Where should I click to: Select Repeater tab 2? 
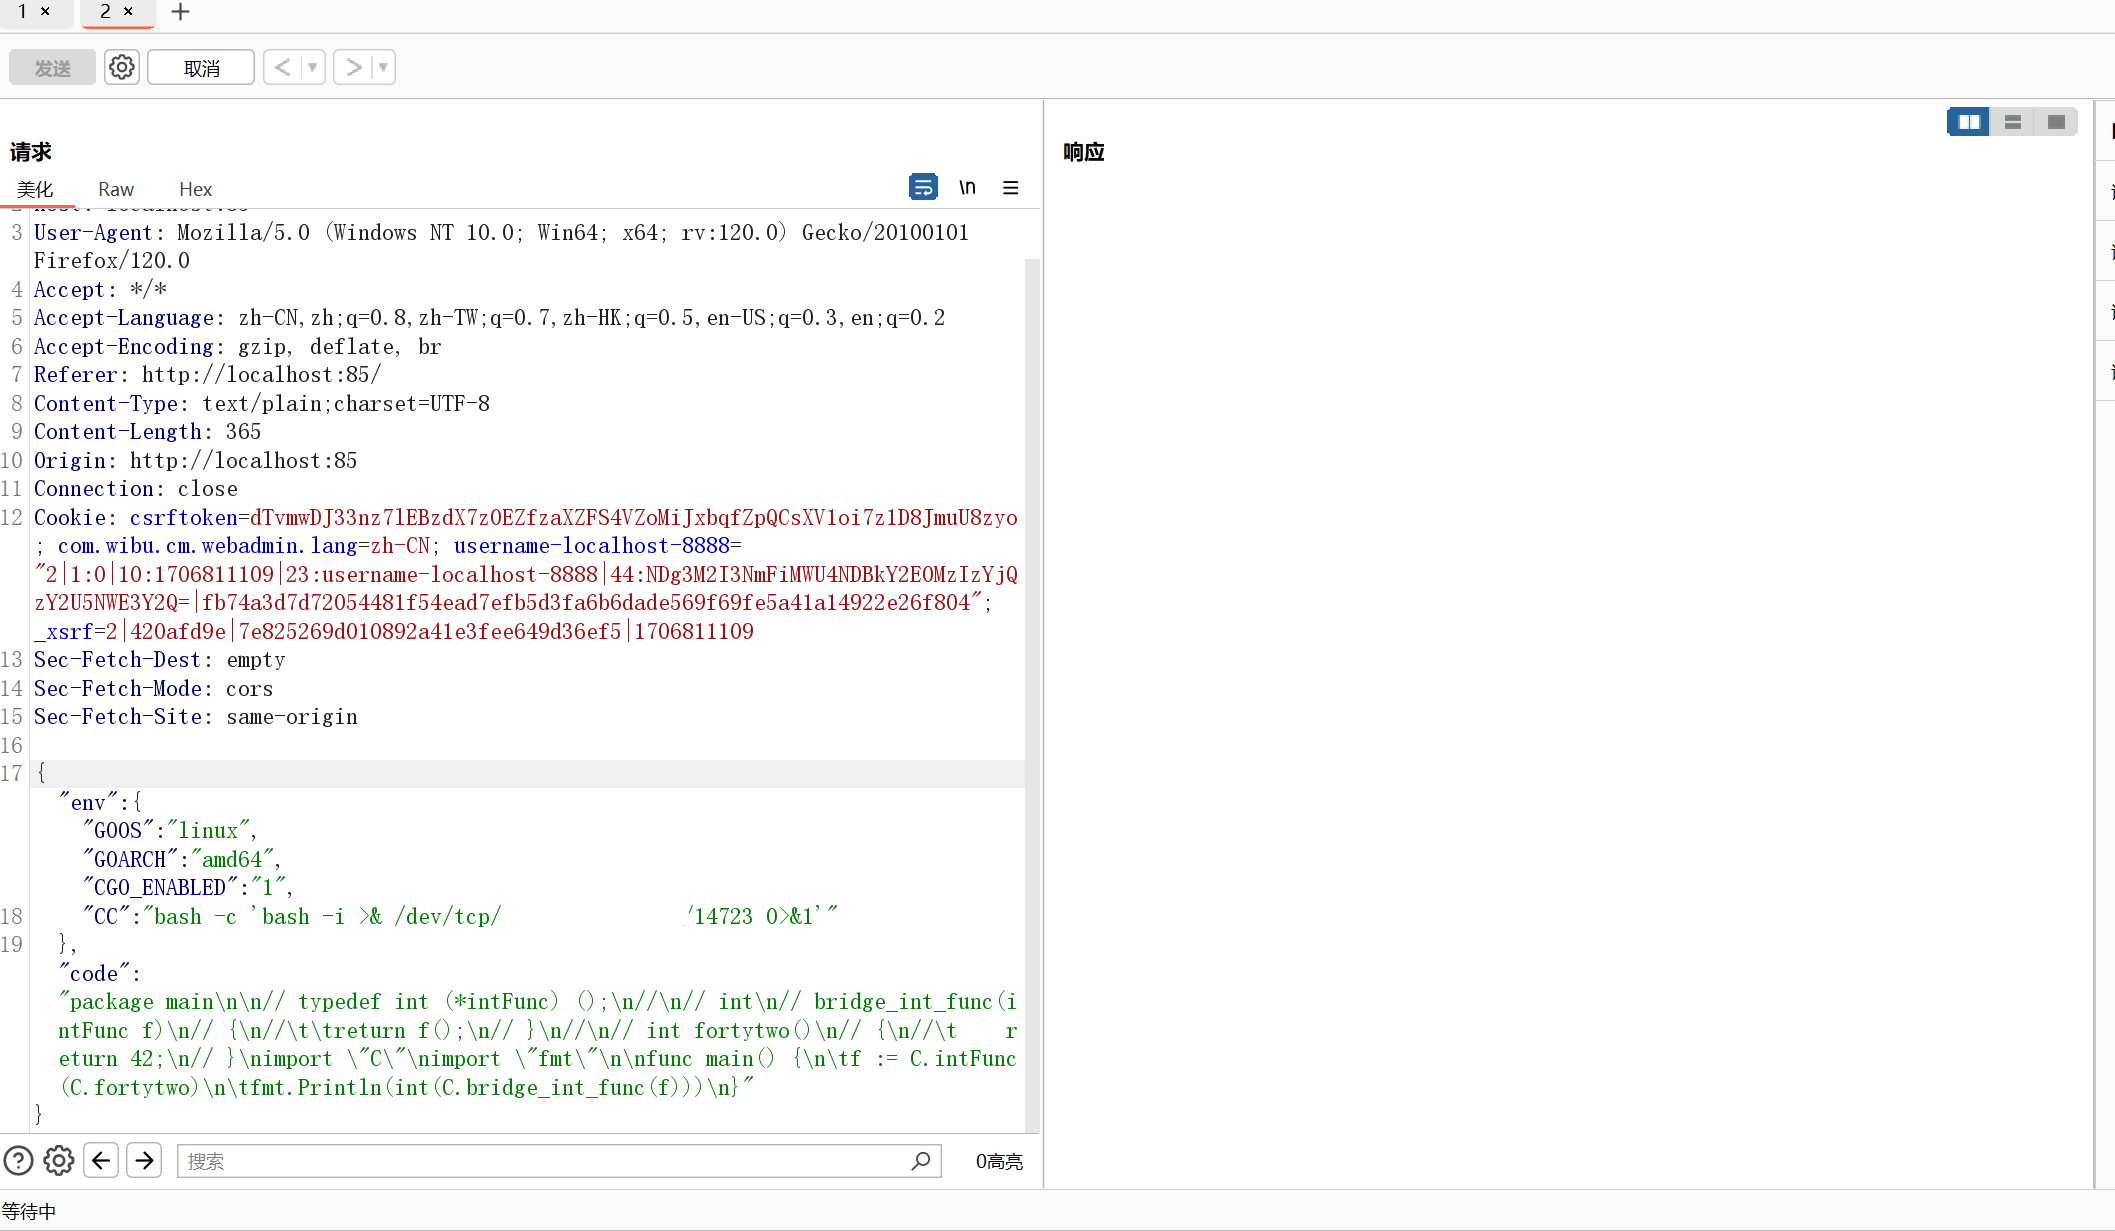click(x=105, y=11)
